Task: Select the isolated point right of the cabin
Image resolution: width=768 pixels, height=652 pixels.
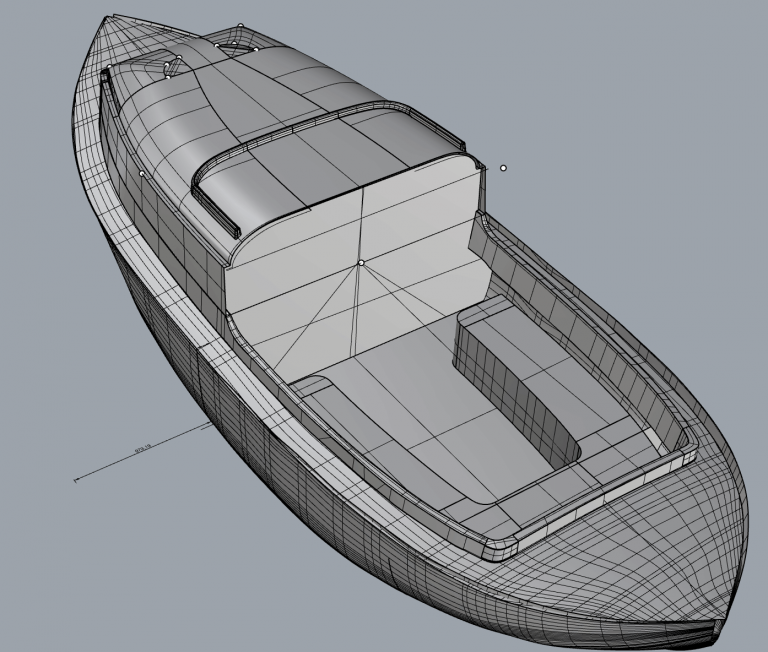Action: point(503,168)
